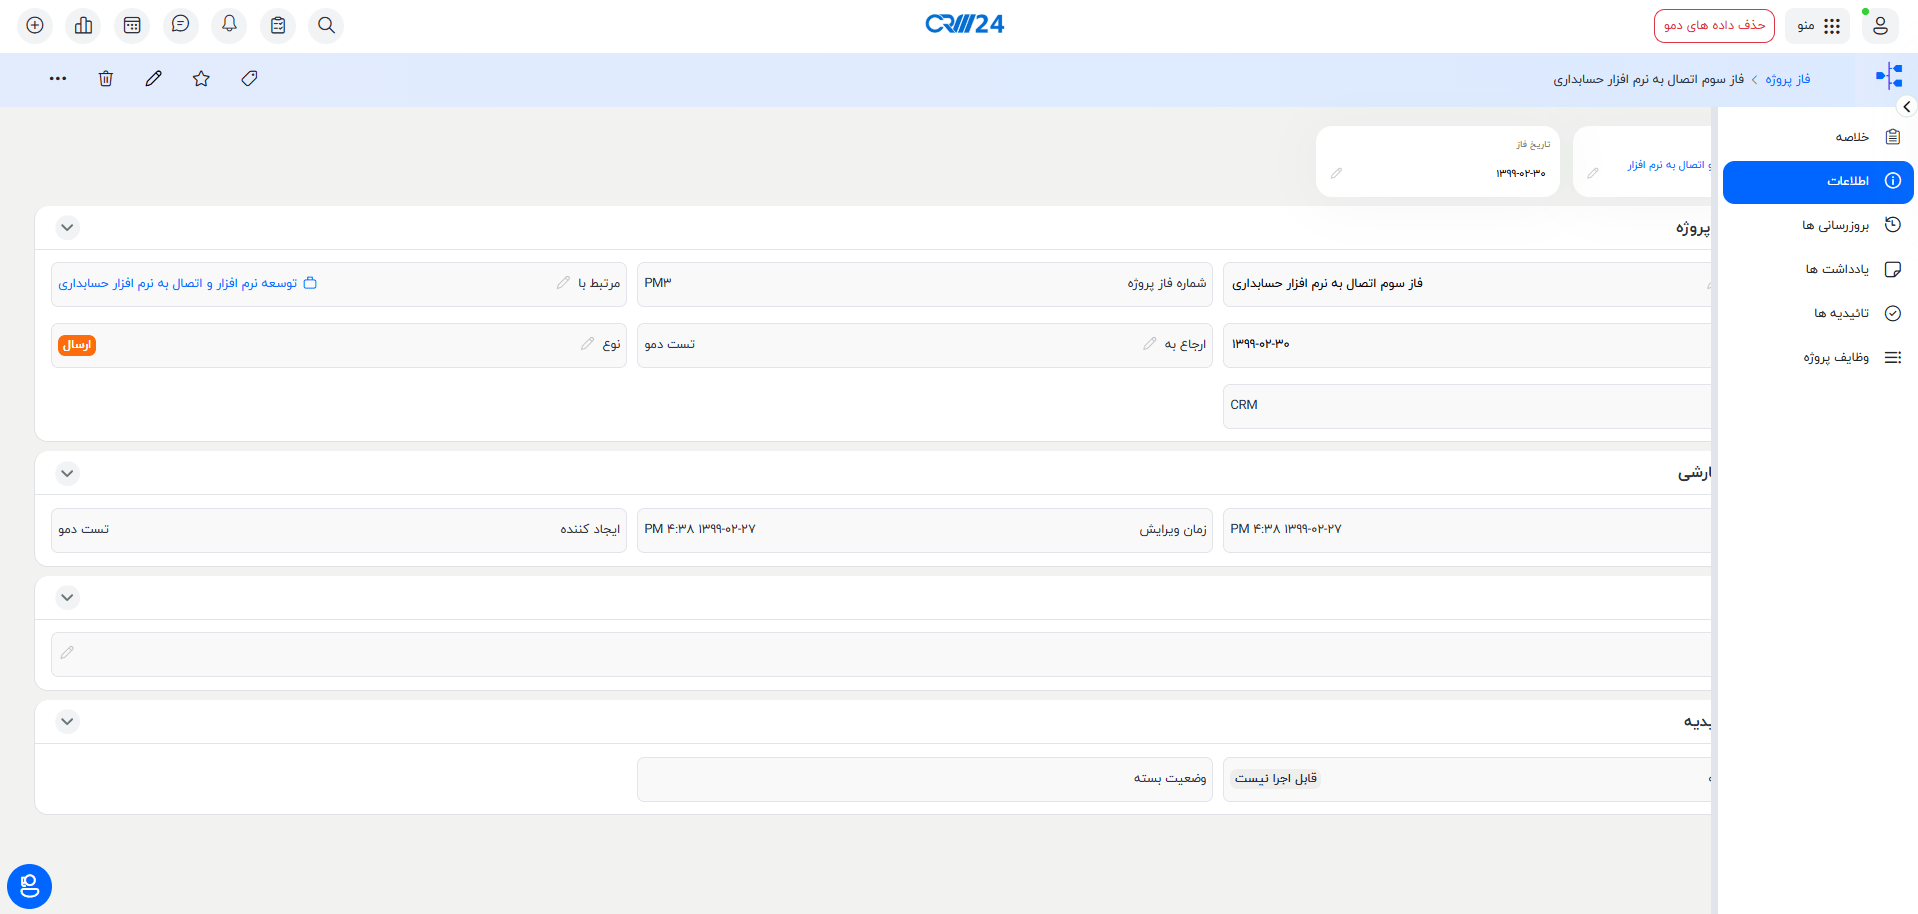Delete record using the trash icon
1918x914 pixels.
(106, 78)
